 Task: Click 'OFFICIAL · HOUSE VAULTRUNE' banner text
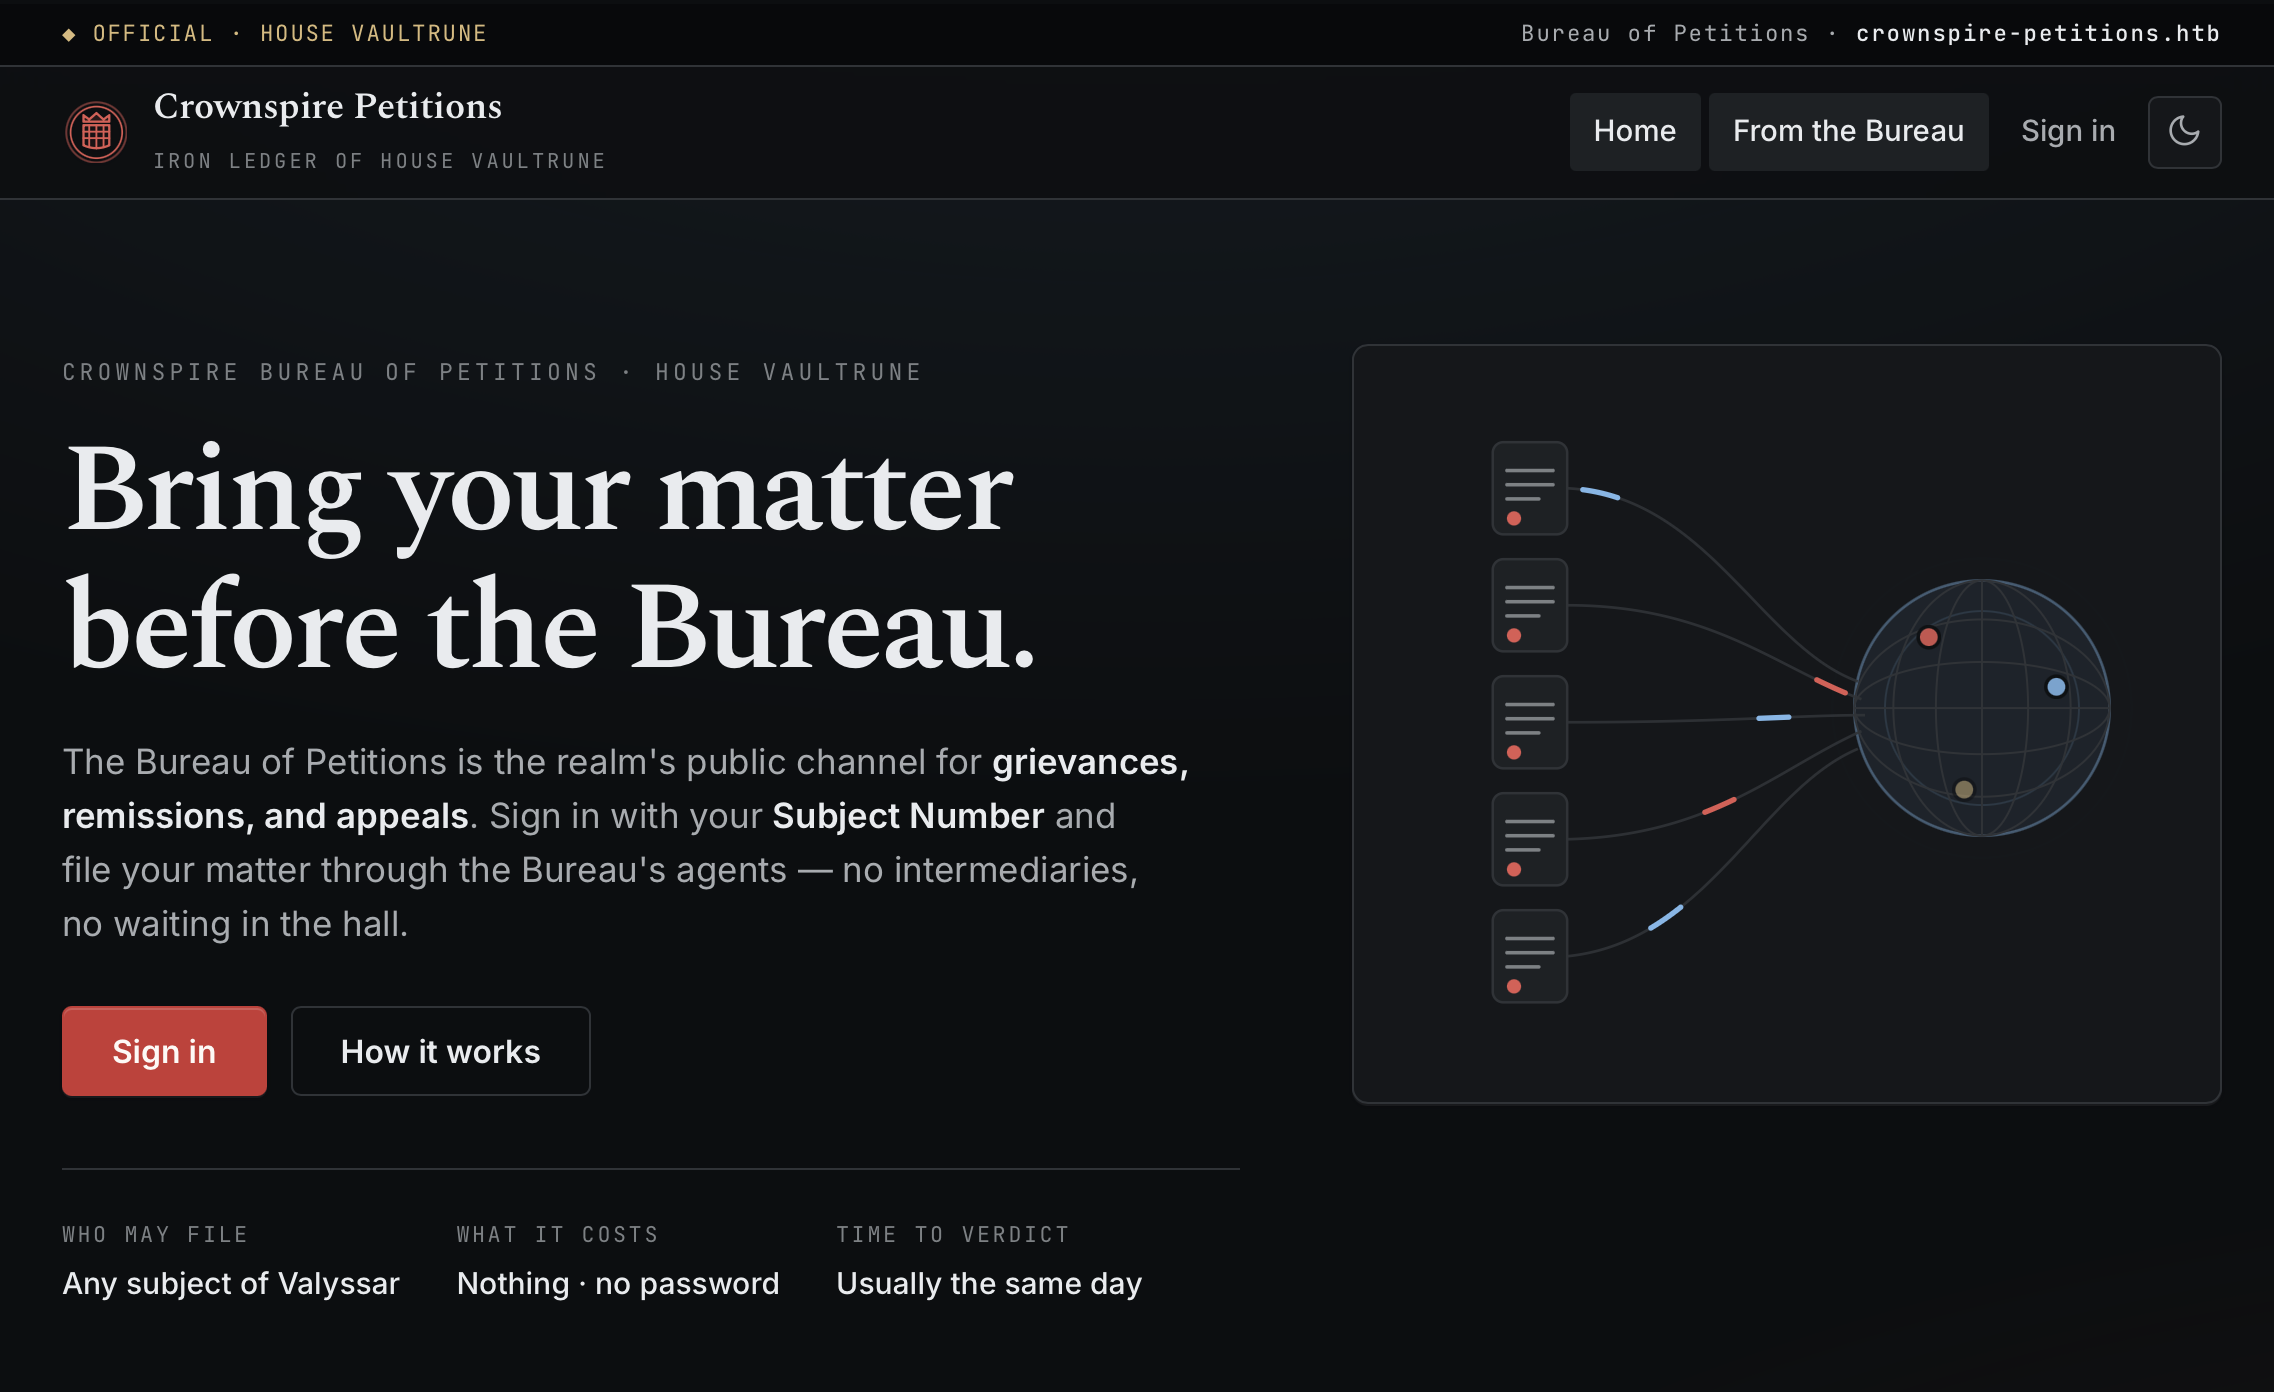coord(290,33)
